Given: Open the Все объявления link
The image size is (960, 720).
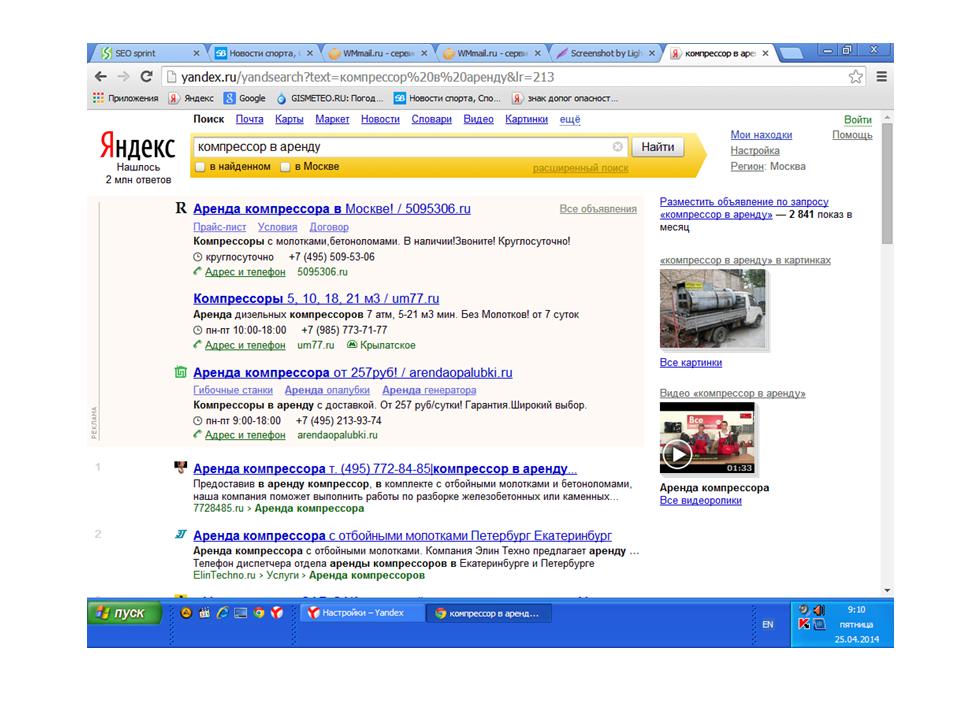Looking at the screenshot, I should pos(598,209).
